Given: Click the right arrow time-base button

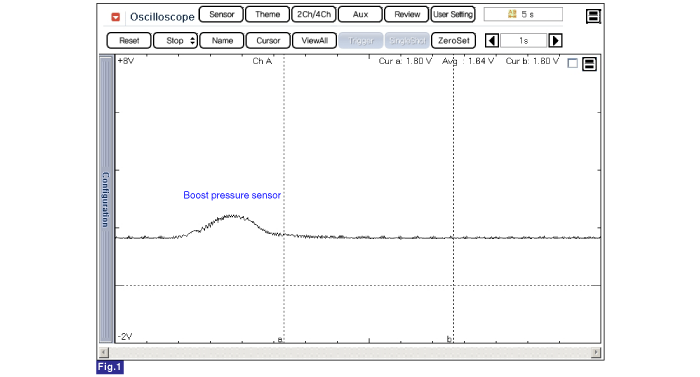Looking at the screenshot, I should point(555,41).
